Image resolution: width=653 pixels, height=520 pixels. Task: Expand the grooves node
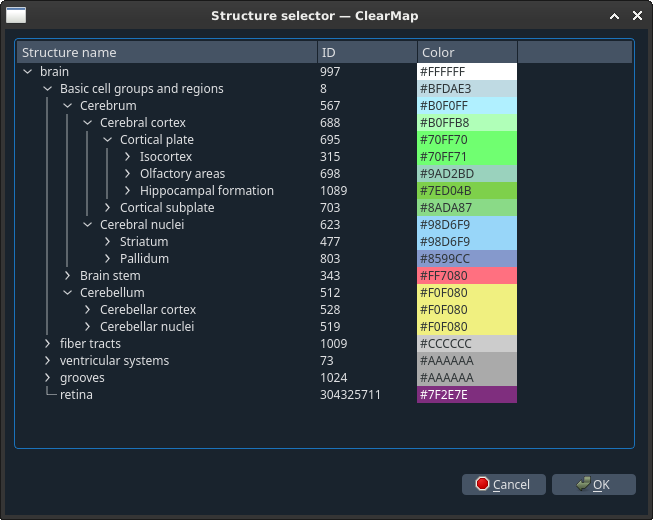[x=48, y=378]
